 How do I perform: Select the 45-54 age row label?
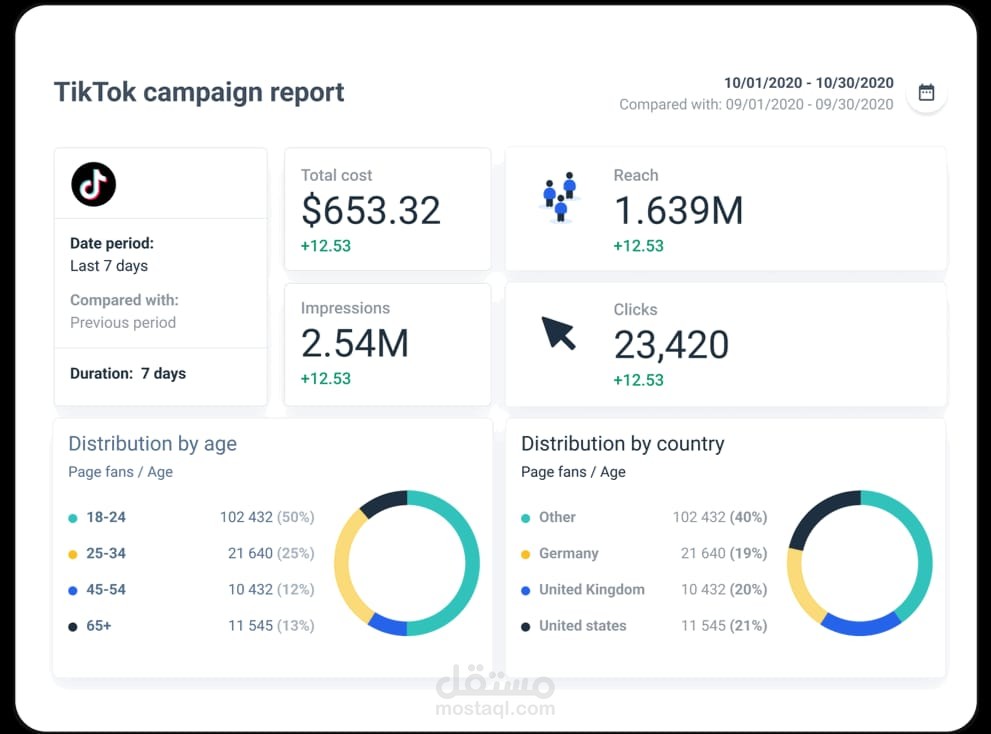coord(106,589)
